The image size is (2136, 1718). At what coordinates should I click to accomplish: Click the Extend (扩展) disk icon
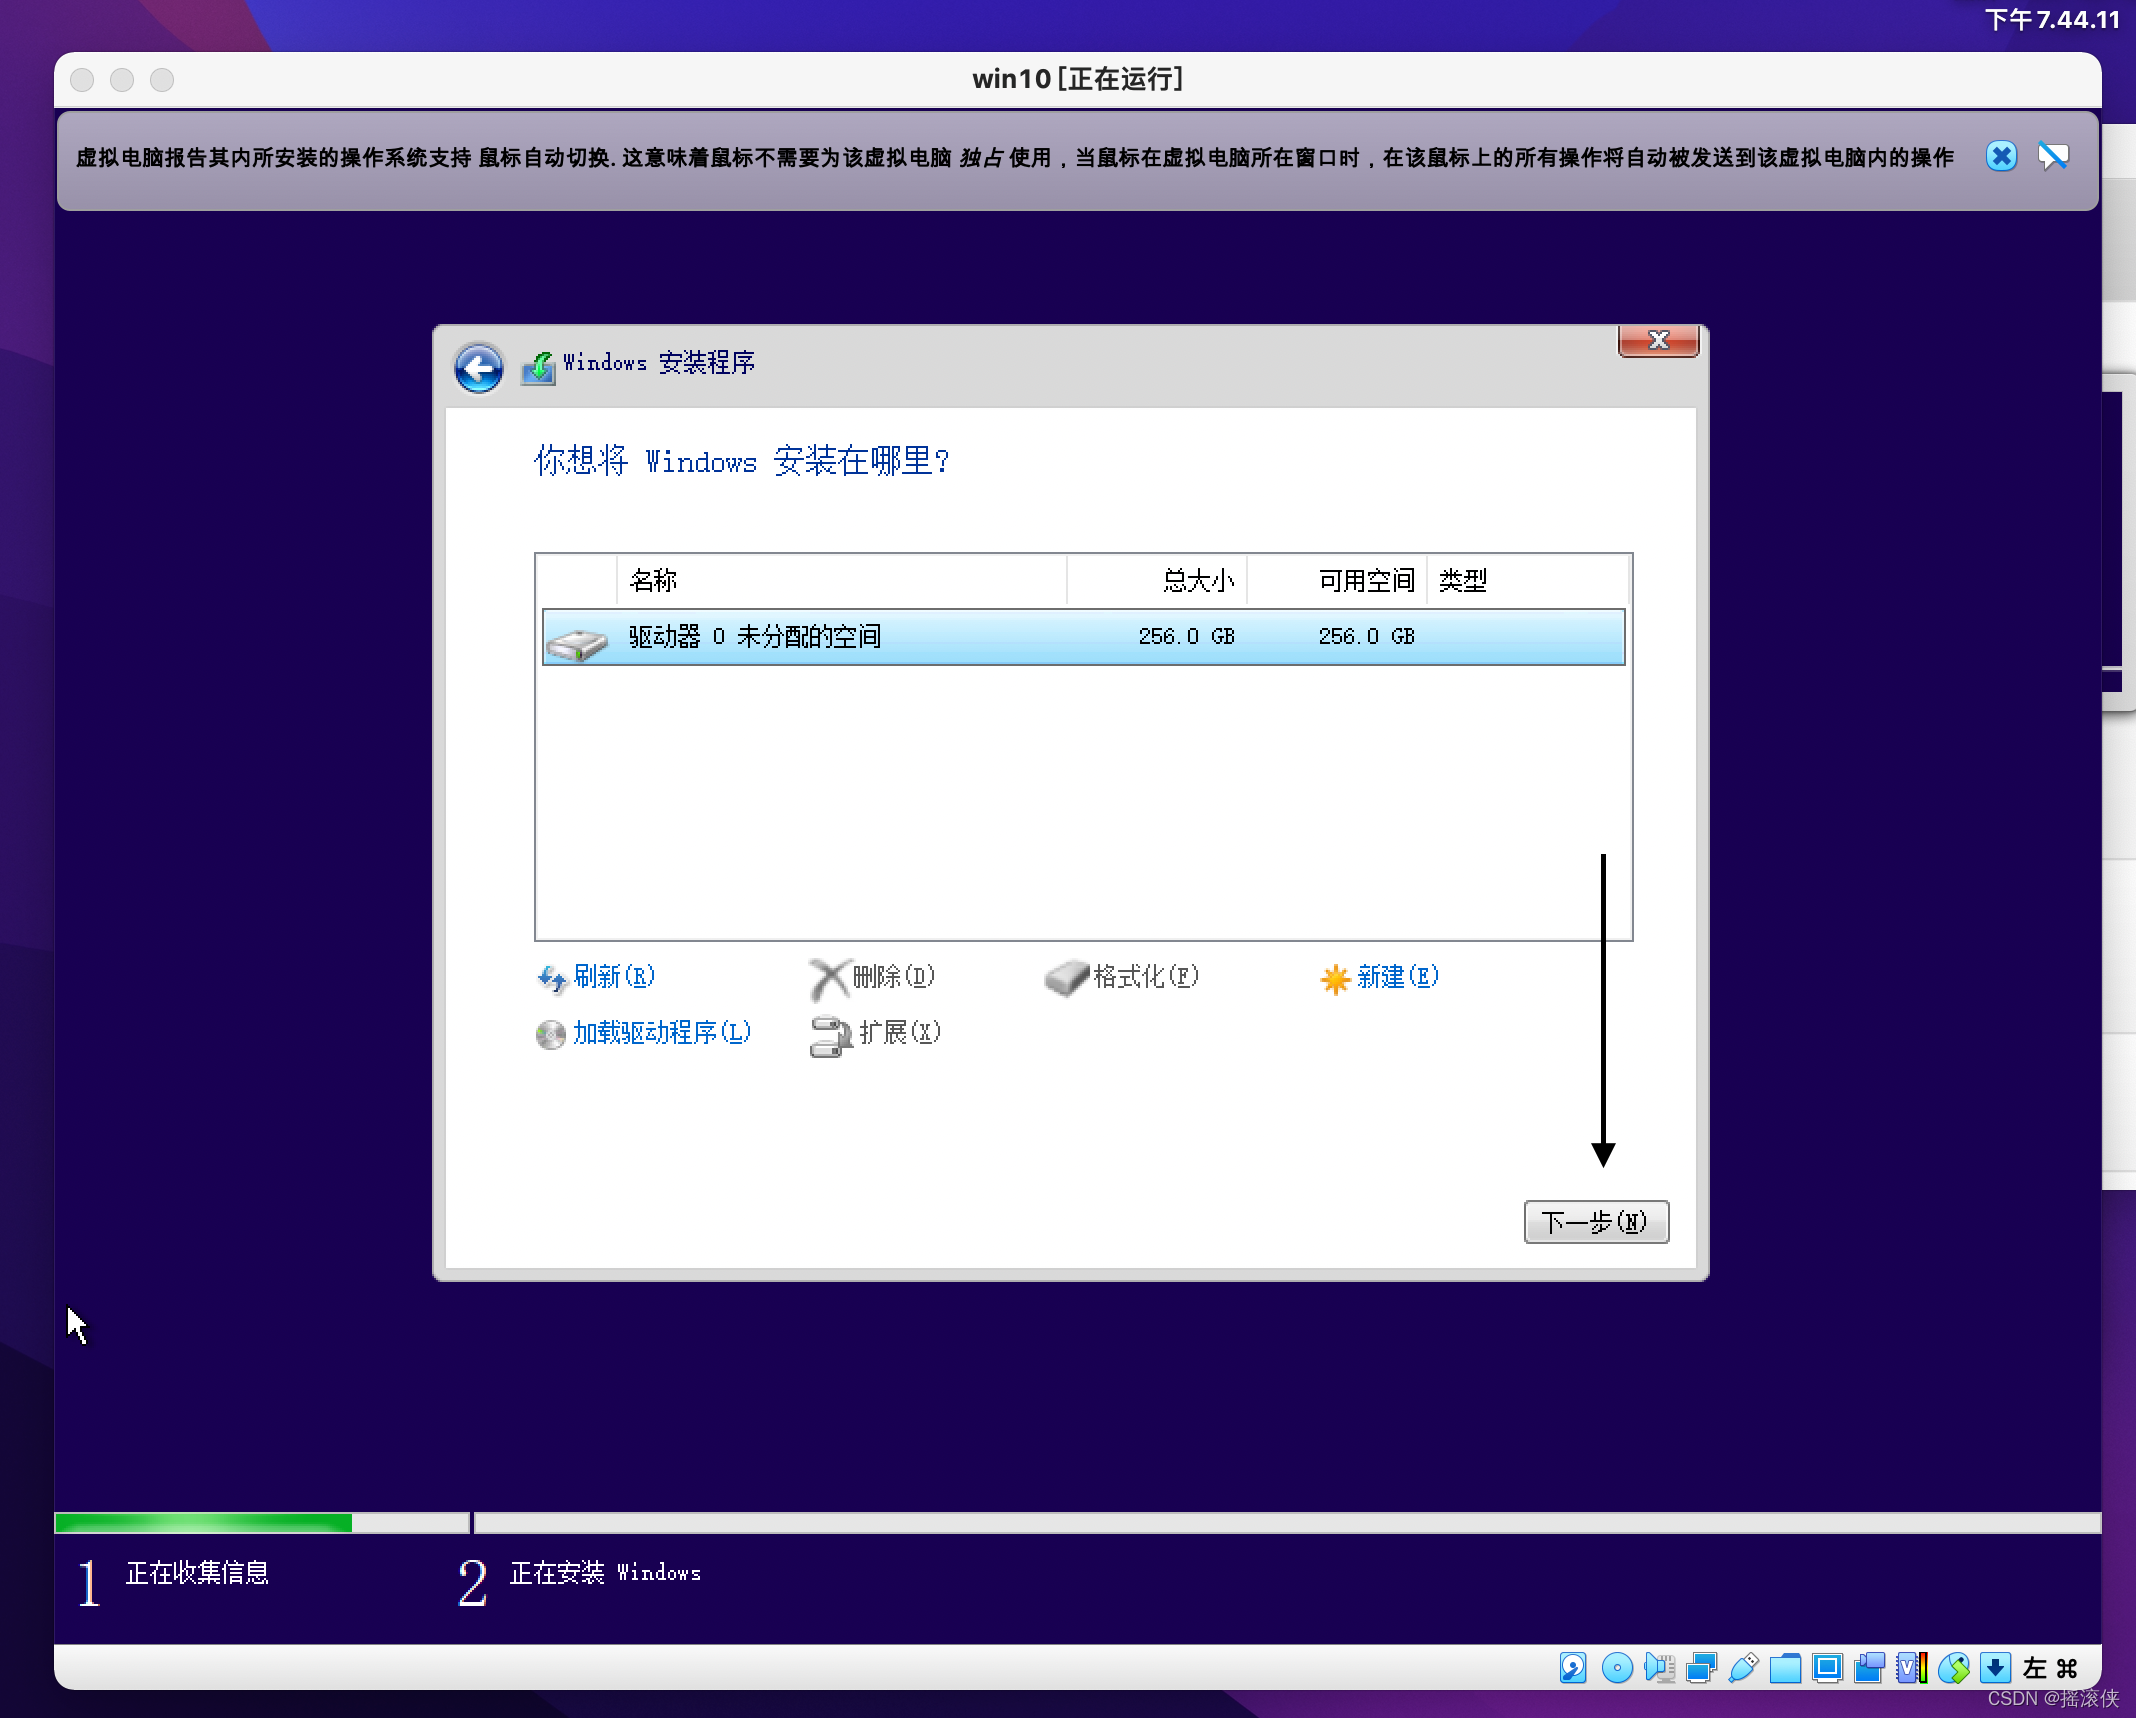pyautogui.click(x=830, y=1036)
